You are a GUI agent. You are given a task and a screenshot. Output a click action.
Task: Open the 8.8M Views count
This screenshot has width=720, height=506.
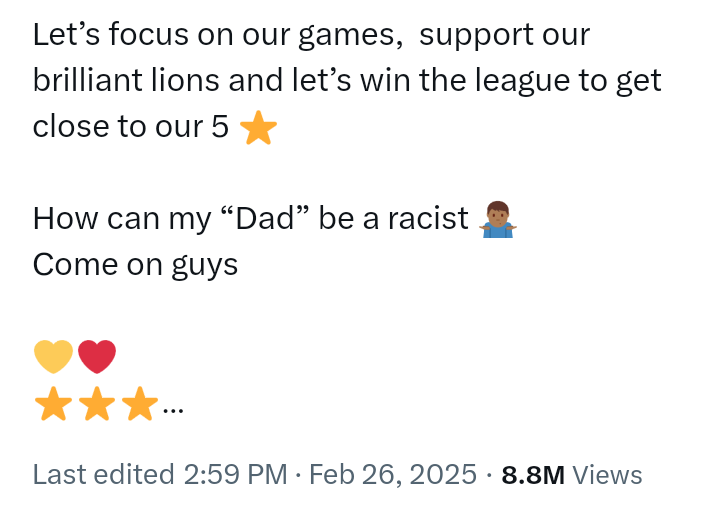[x=572, y=474]
